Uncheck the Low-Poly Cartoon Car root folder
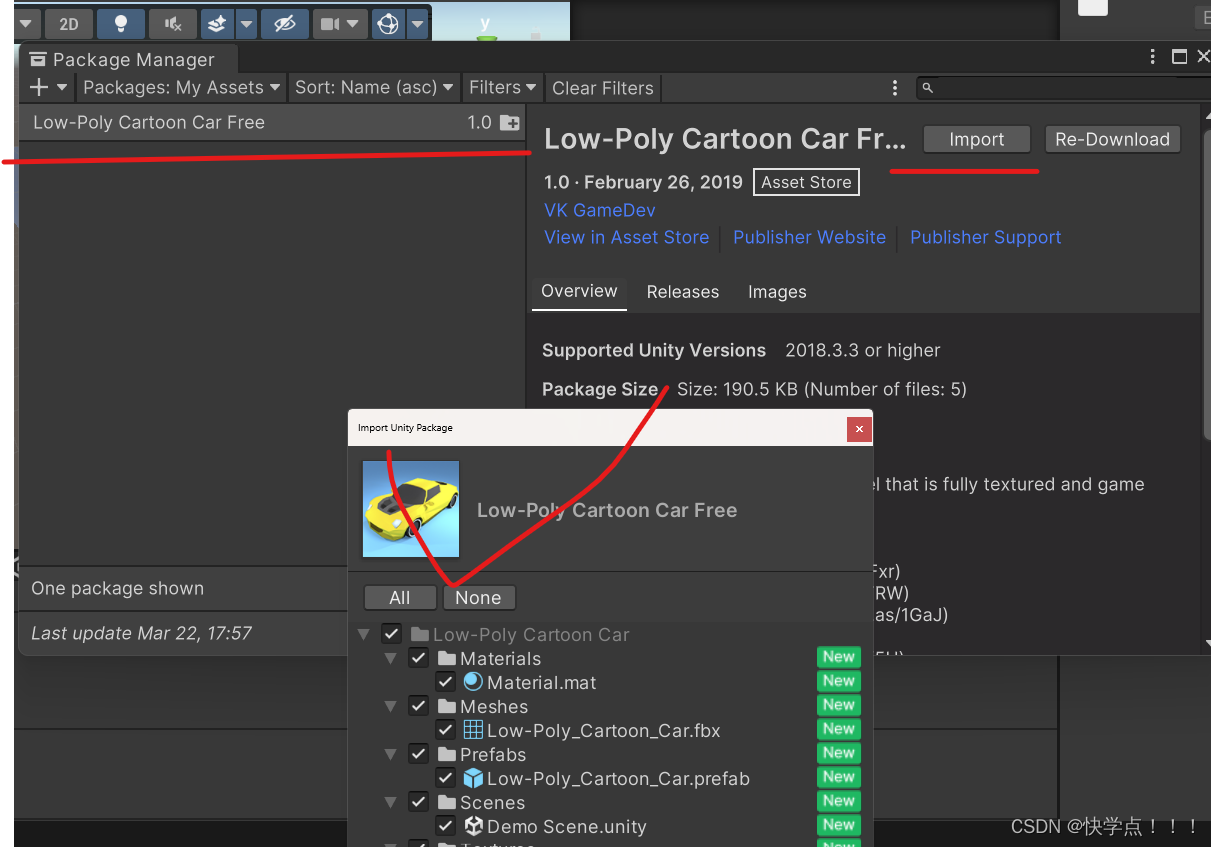This screenshot has height=847, width=1211. (391, 634)
